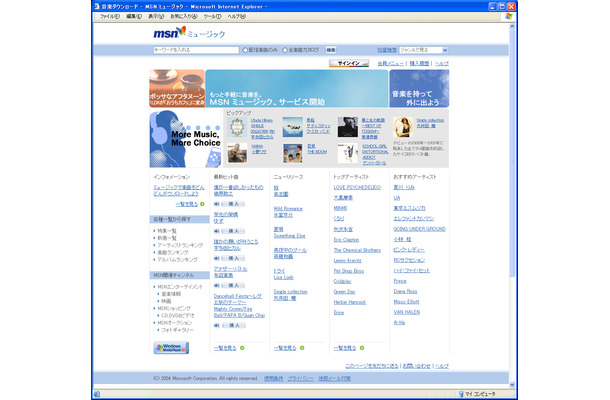Play preview speaker icon under first hit song

coord(217,204)
